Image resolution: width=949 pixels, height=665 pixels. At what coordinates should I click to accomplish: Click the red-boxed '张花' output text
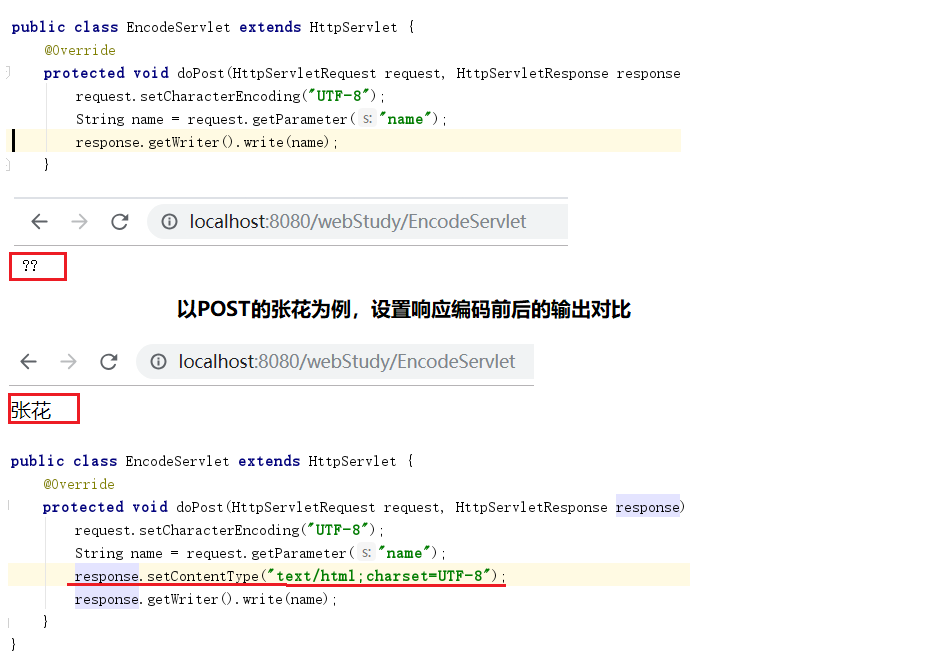pyautogui.click(x=30, y=408)
